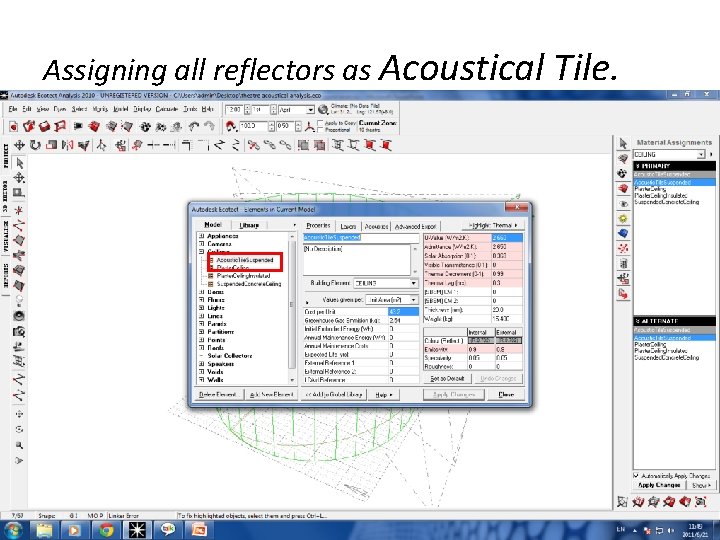The height and width of the screenshot is (540, 720).
Task: Click the globe climate data icon
Action: (x=323, y=109)
